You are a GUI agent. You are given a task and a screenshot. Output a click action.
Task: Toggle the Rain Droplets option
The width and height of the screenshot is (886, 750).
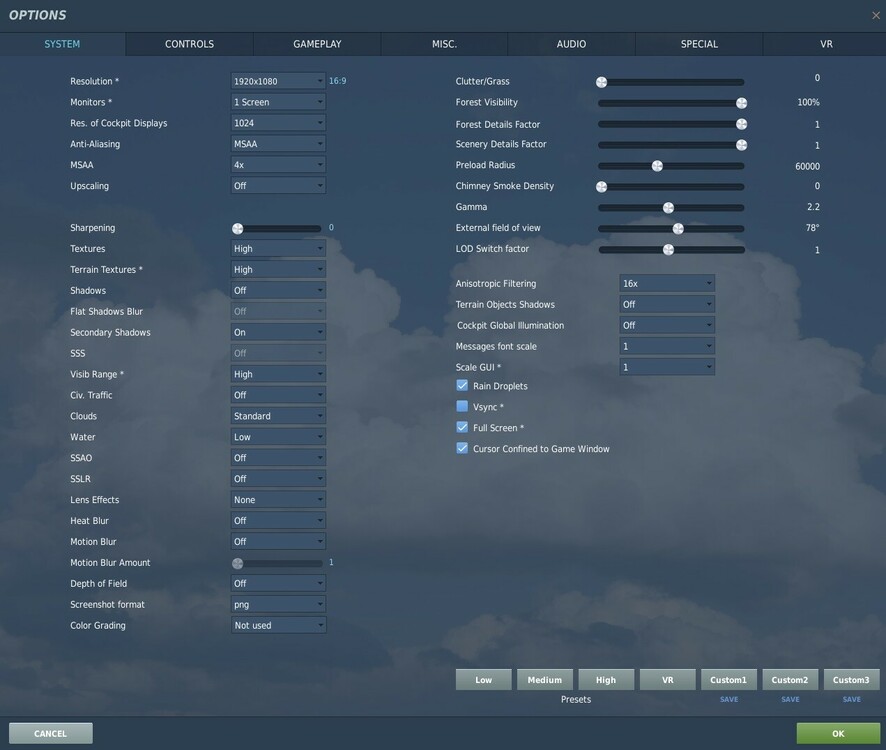(x=461, y=385)
